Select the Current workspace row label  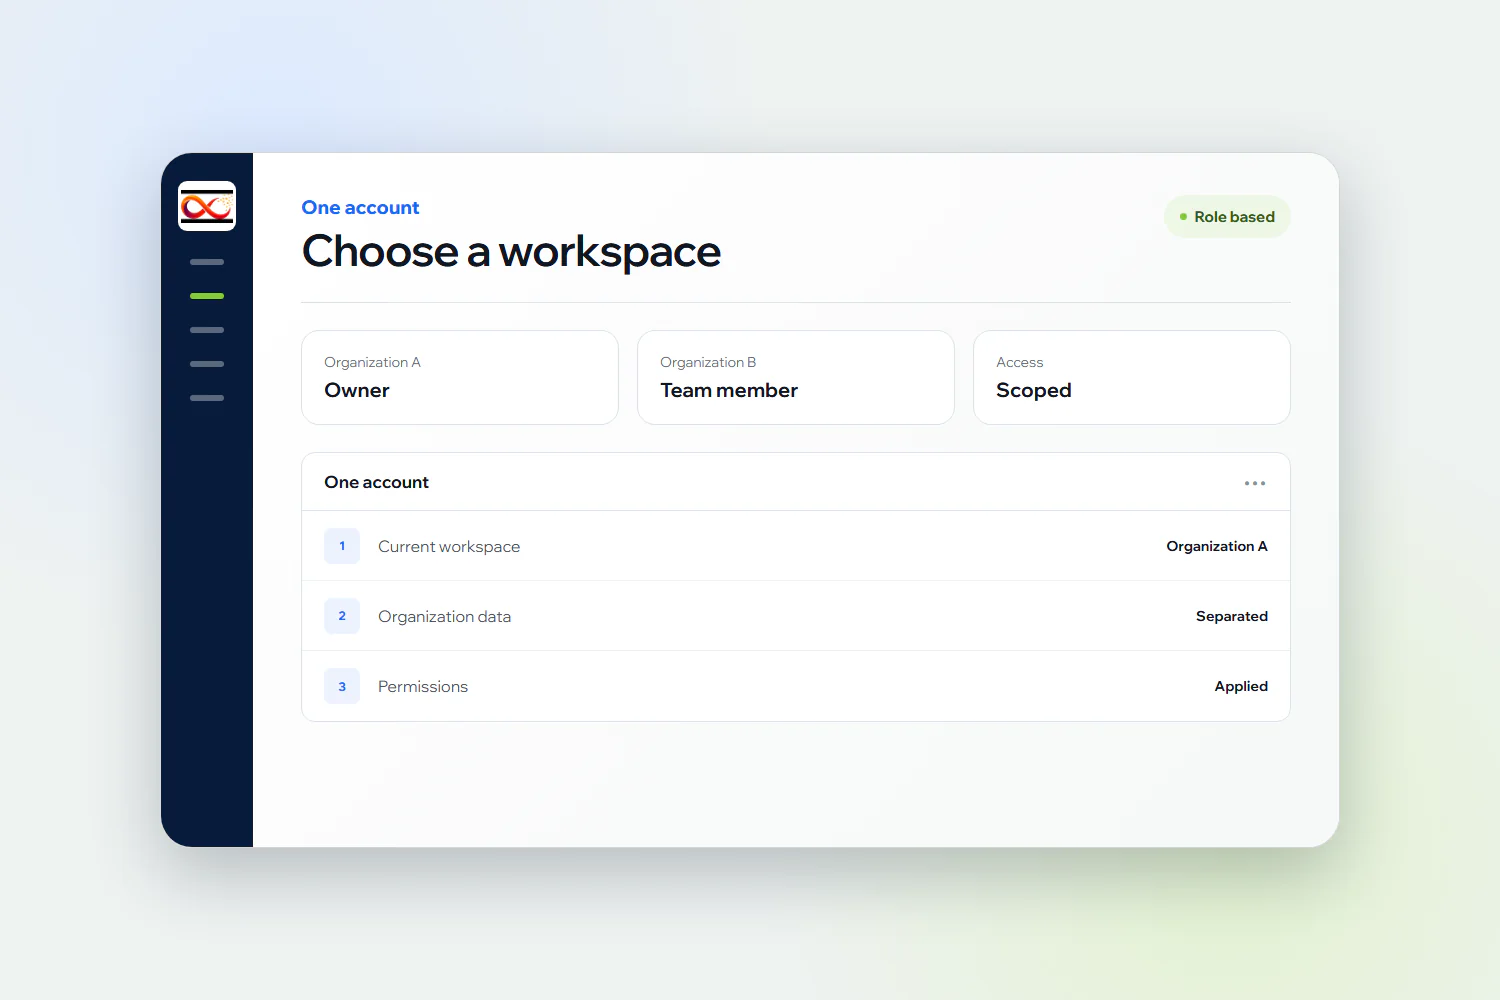449,547
